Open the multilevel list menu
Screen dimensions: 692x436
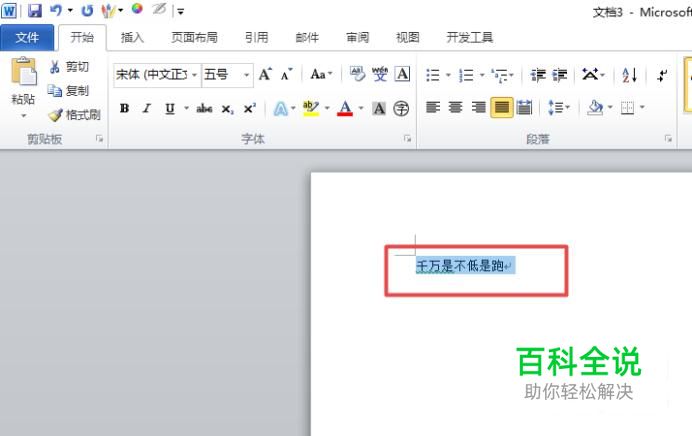(x=502, y=75)
